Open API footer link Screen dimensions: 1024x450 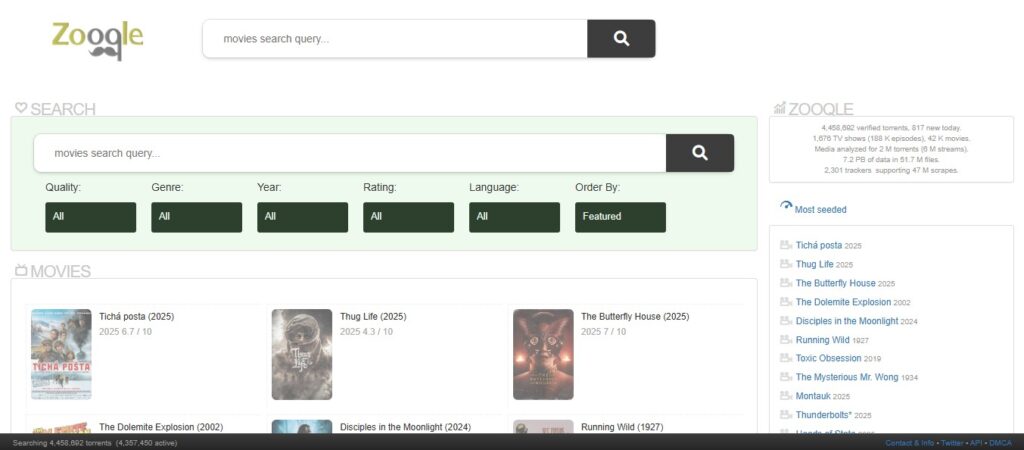point(976,443)
